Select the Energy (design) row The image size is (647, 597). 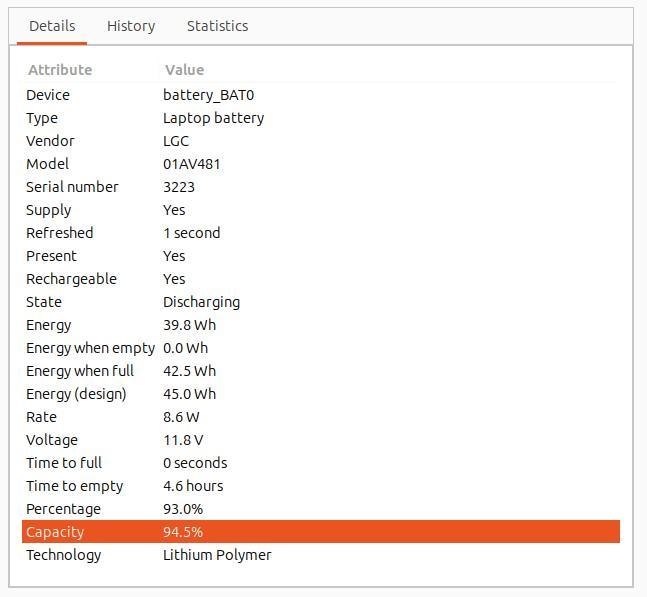click(321, 394)
